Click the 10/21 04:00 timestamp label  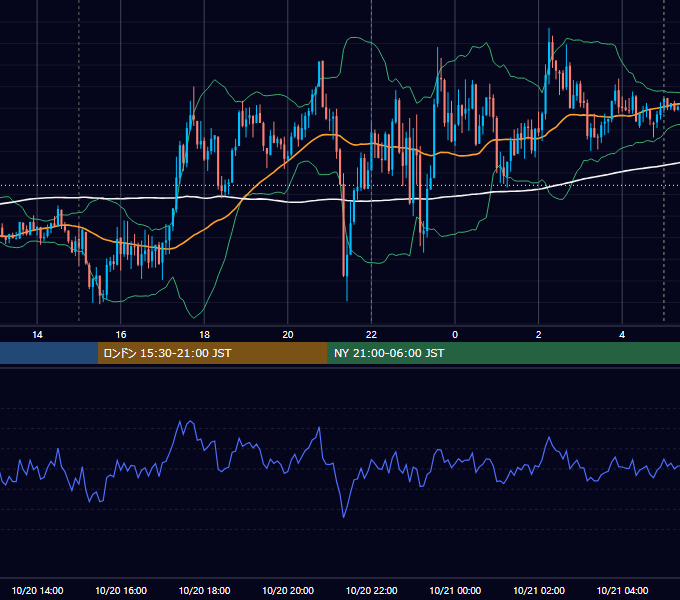coord(622,590)
